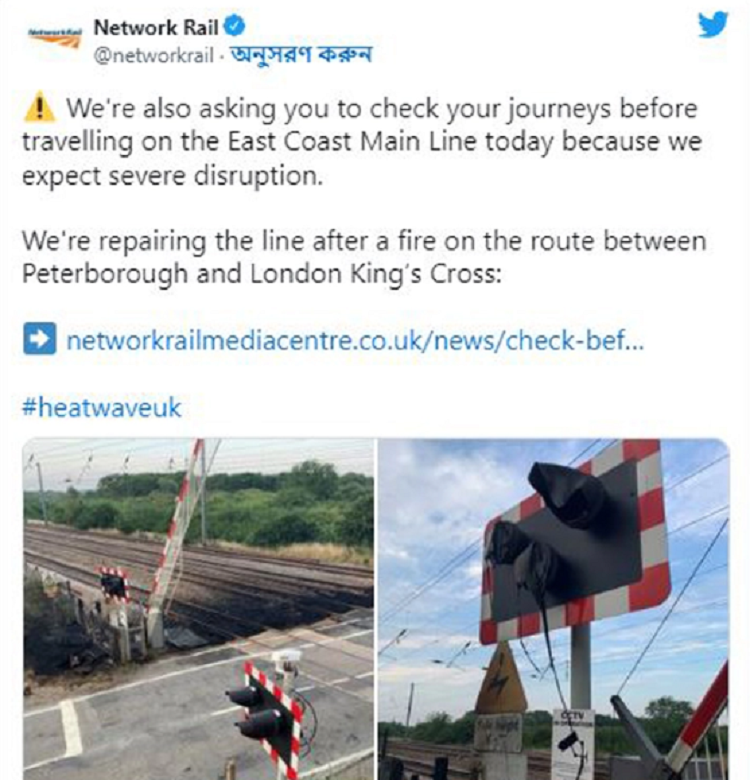Click the yellow warning sign emoji
Viewport: 750px width, 780px height.
pos(39,108)
